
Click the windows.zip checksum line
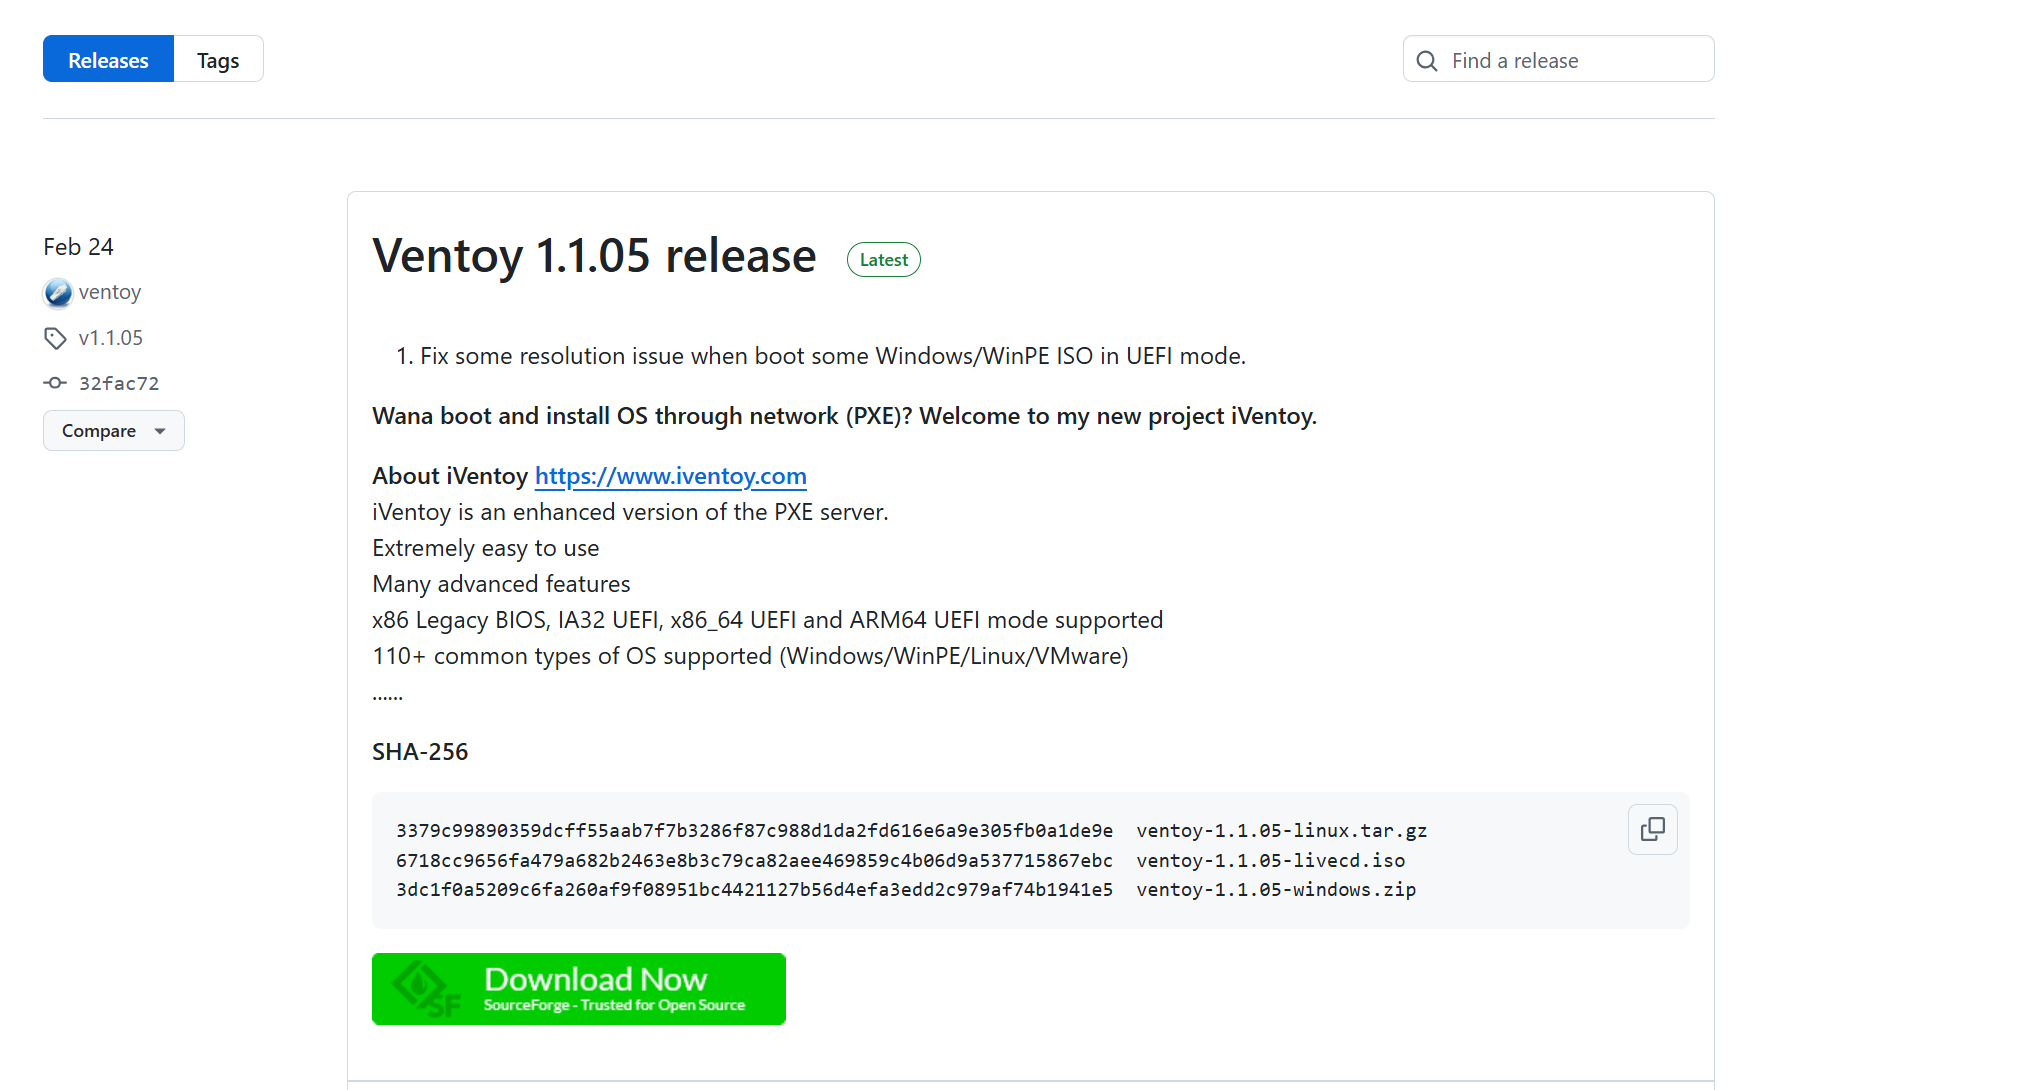click(x=905, y=890)
